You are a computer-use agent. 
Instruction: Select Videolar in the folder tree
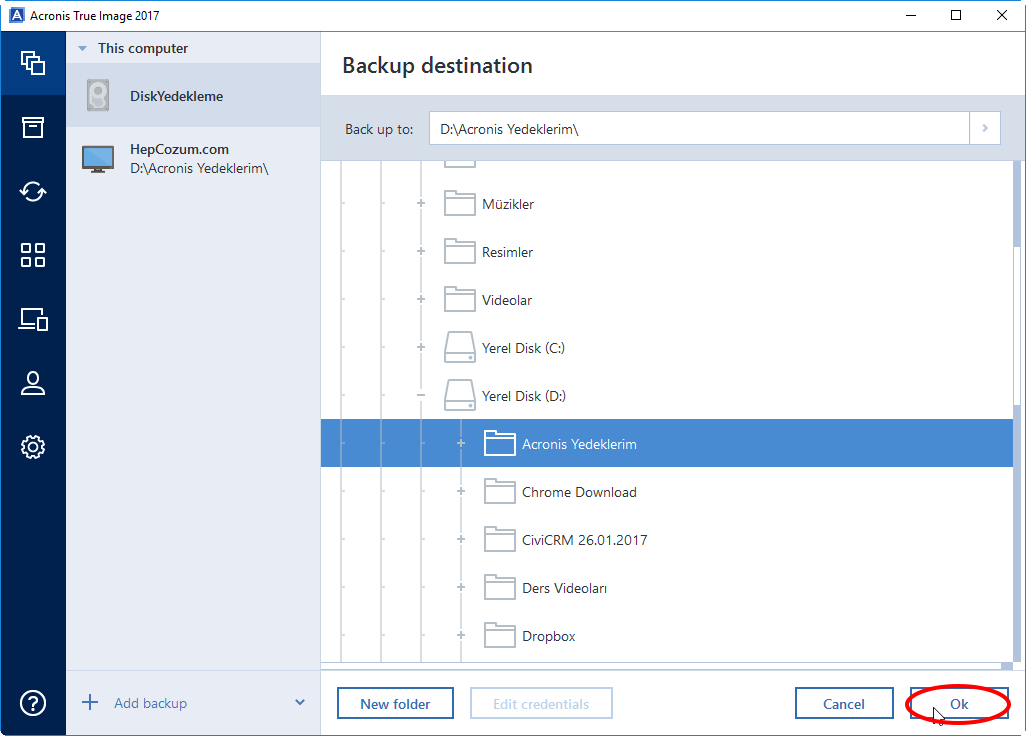pyautogui.click(x=507, y=300)
